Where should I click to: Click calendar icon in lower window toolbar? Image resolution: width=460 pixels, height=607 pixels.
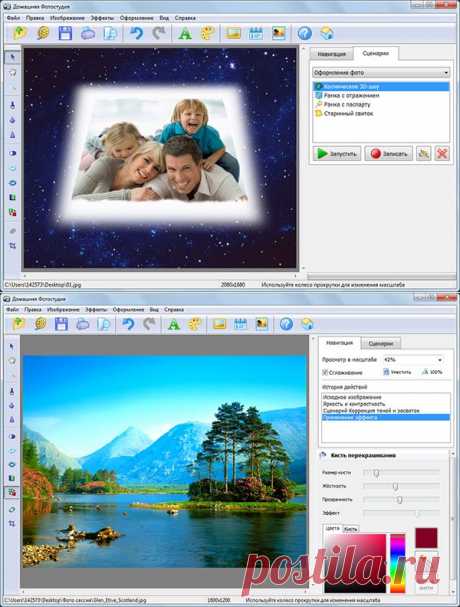tap(240, 324)
